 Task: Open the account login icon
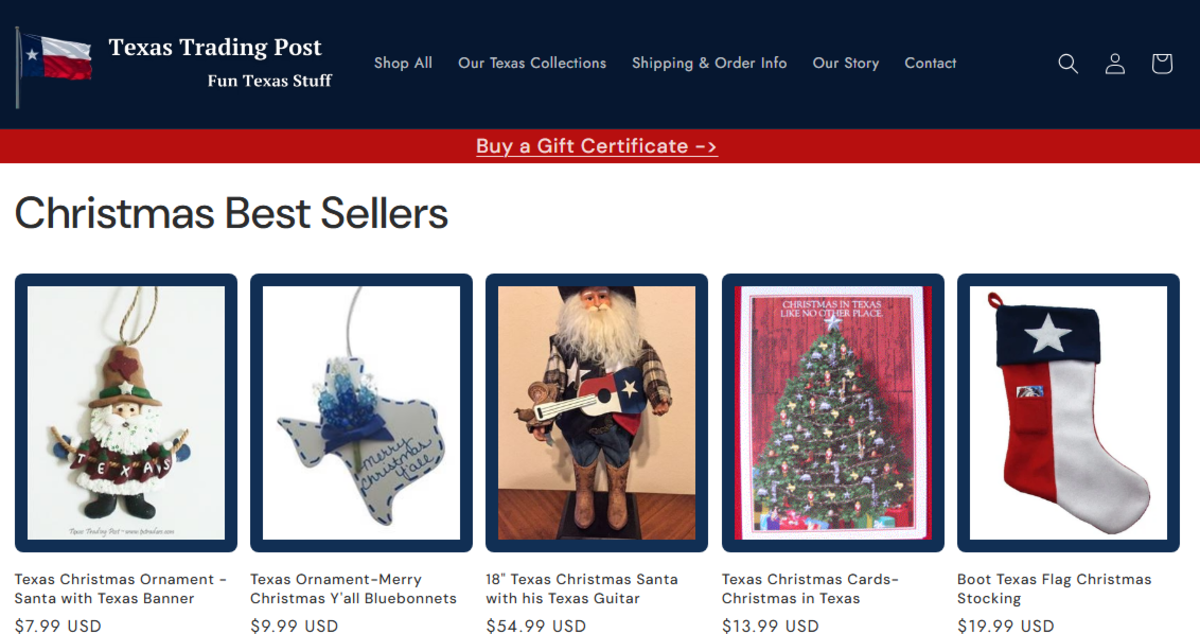(1115, 64)
